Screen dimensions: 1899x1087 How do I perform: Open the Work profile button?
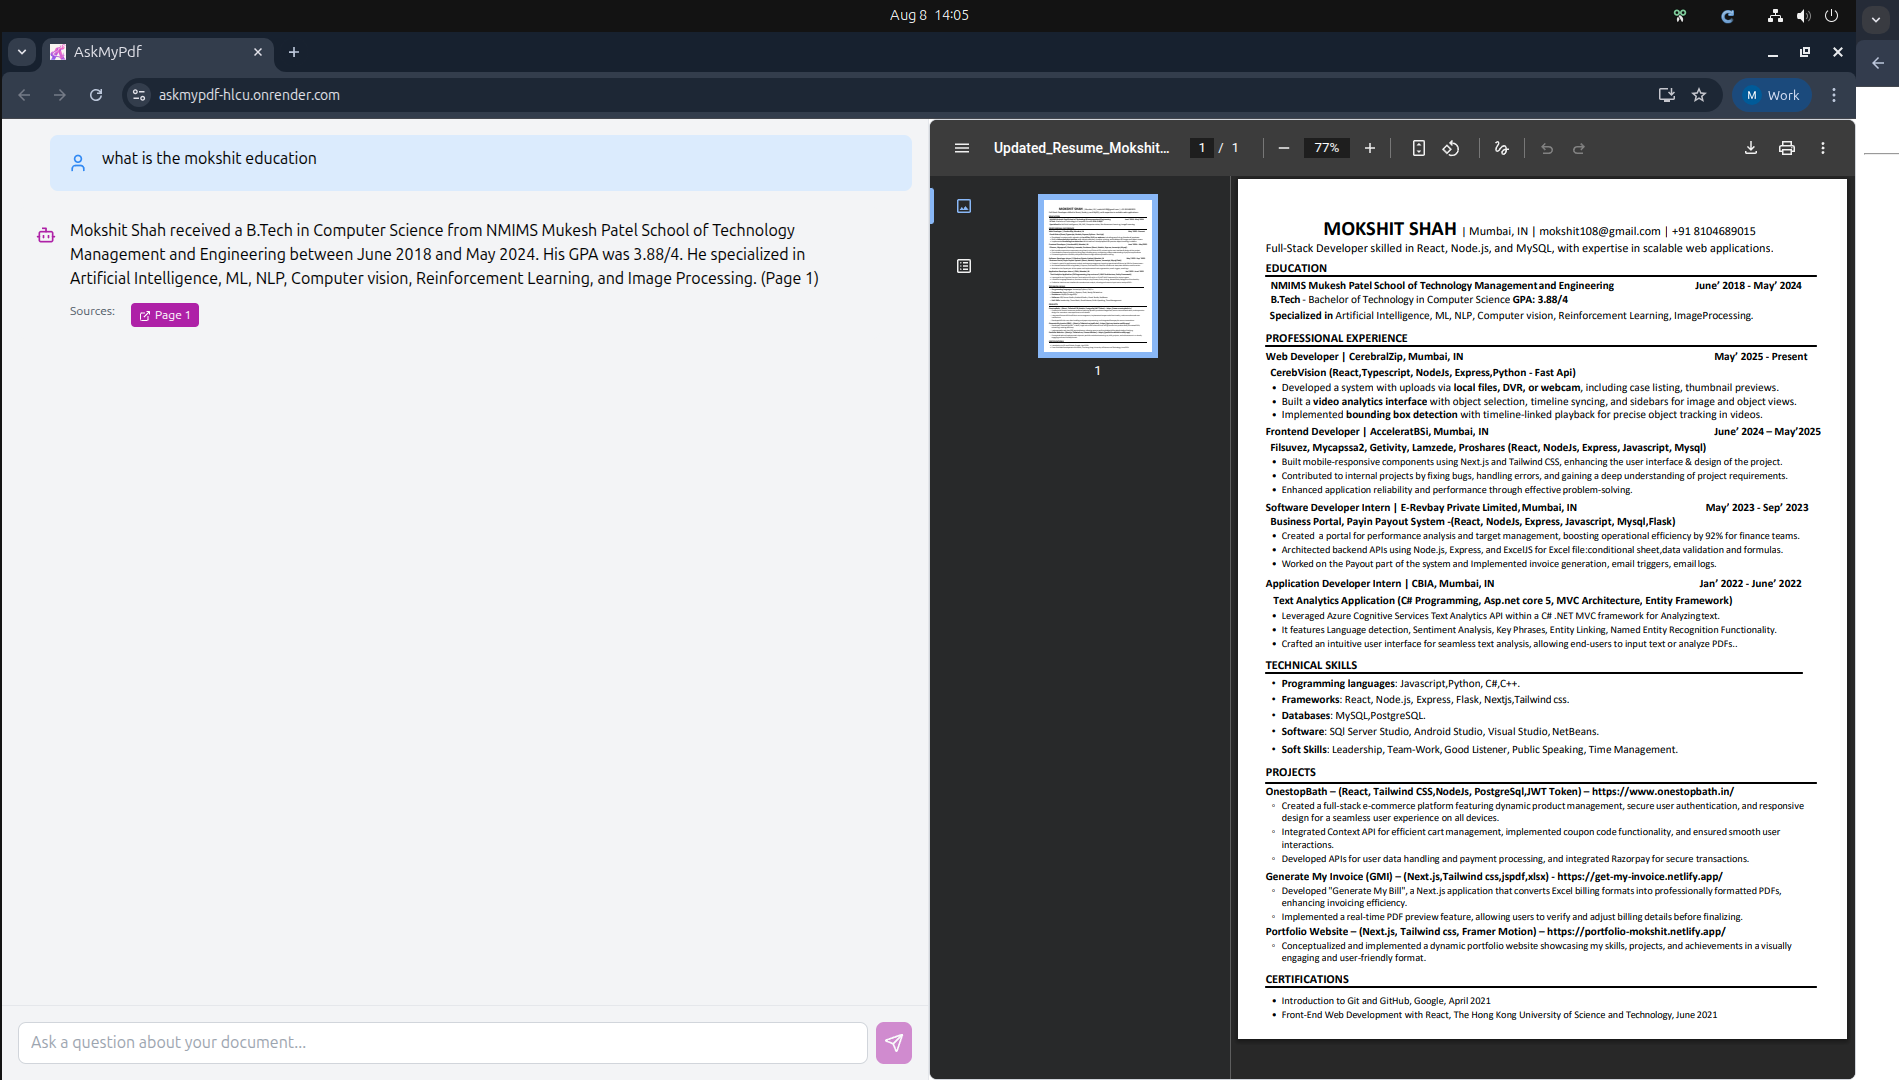[1772, 95]
